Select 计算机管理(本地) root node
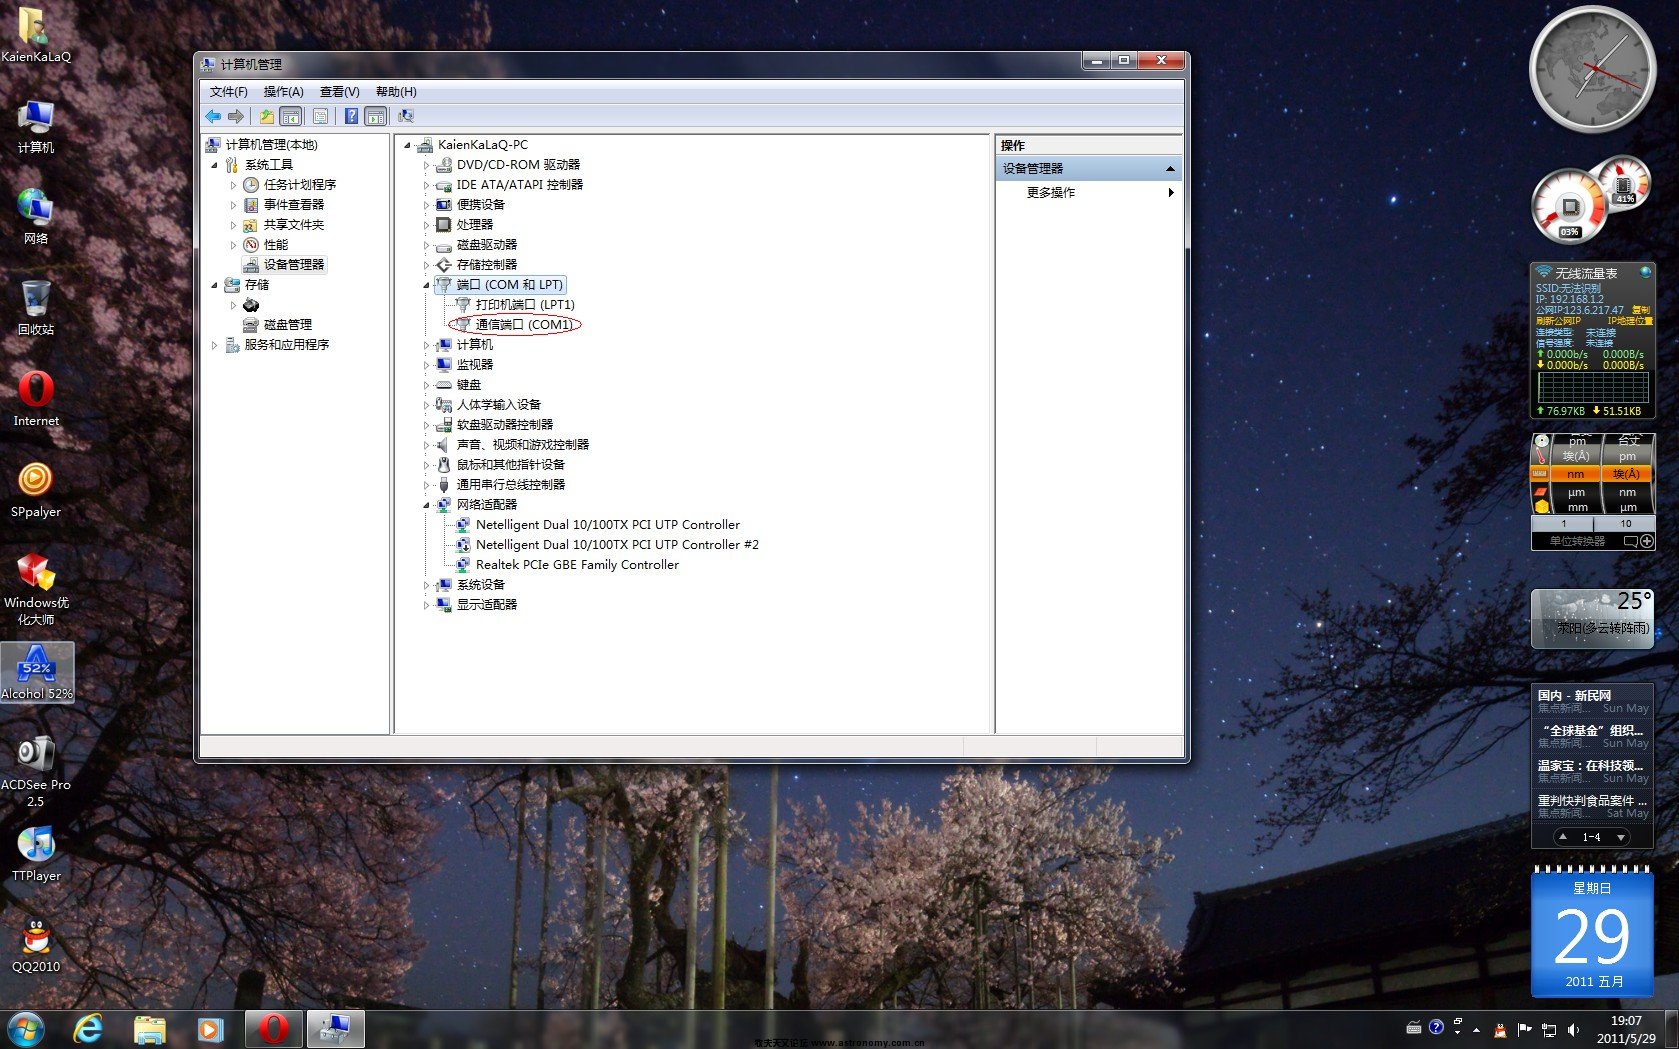This screenshot has height=1049, width=1679. [271, 145]
